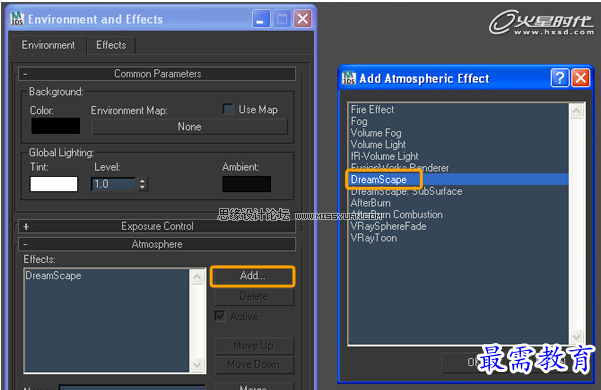The height and width of the screenshot is (390, 601).
Task: Enable the Use Map checkbox
Action: [x=228, y=109]
